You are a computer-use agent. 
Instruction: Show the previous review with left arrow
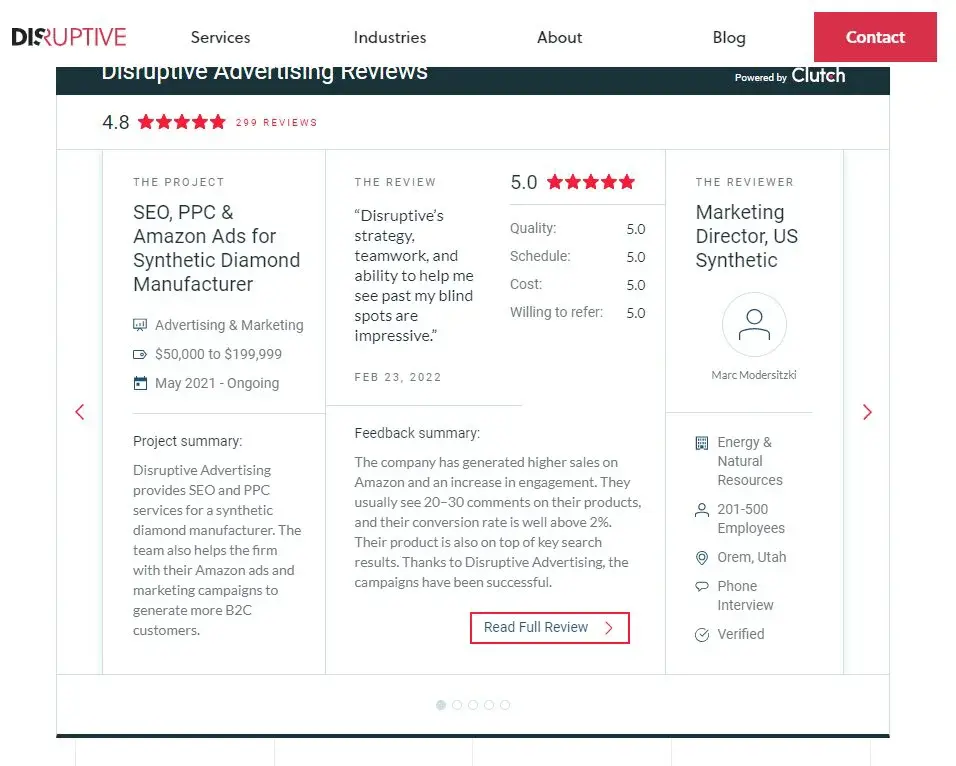(x=80, y=412)
